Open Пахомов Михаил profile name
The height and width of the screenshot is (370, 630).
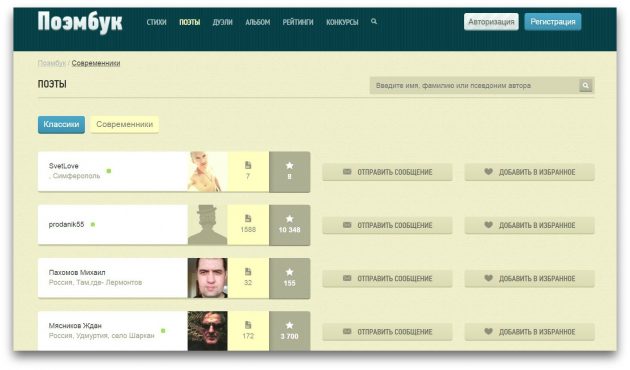tap(77, 272)
